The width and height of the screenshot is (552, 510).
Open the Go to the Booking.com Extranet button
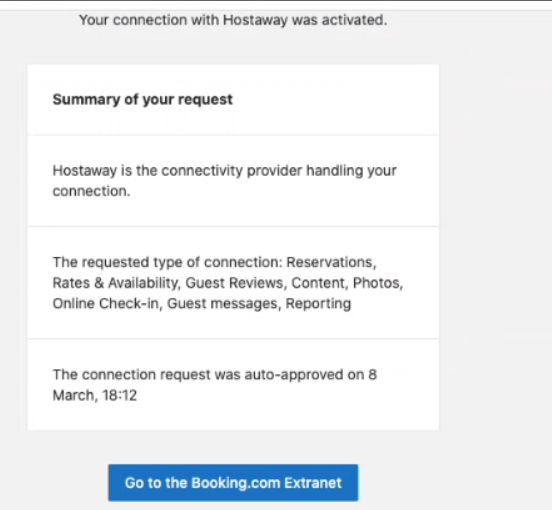coord(233,483)
